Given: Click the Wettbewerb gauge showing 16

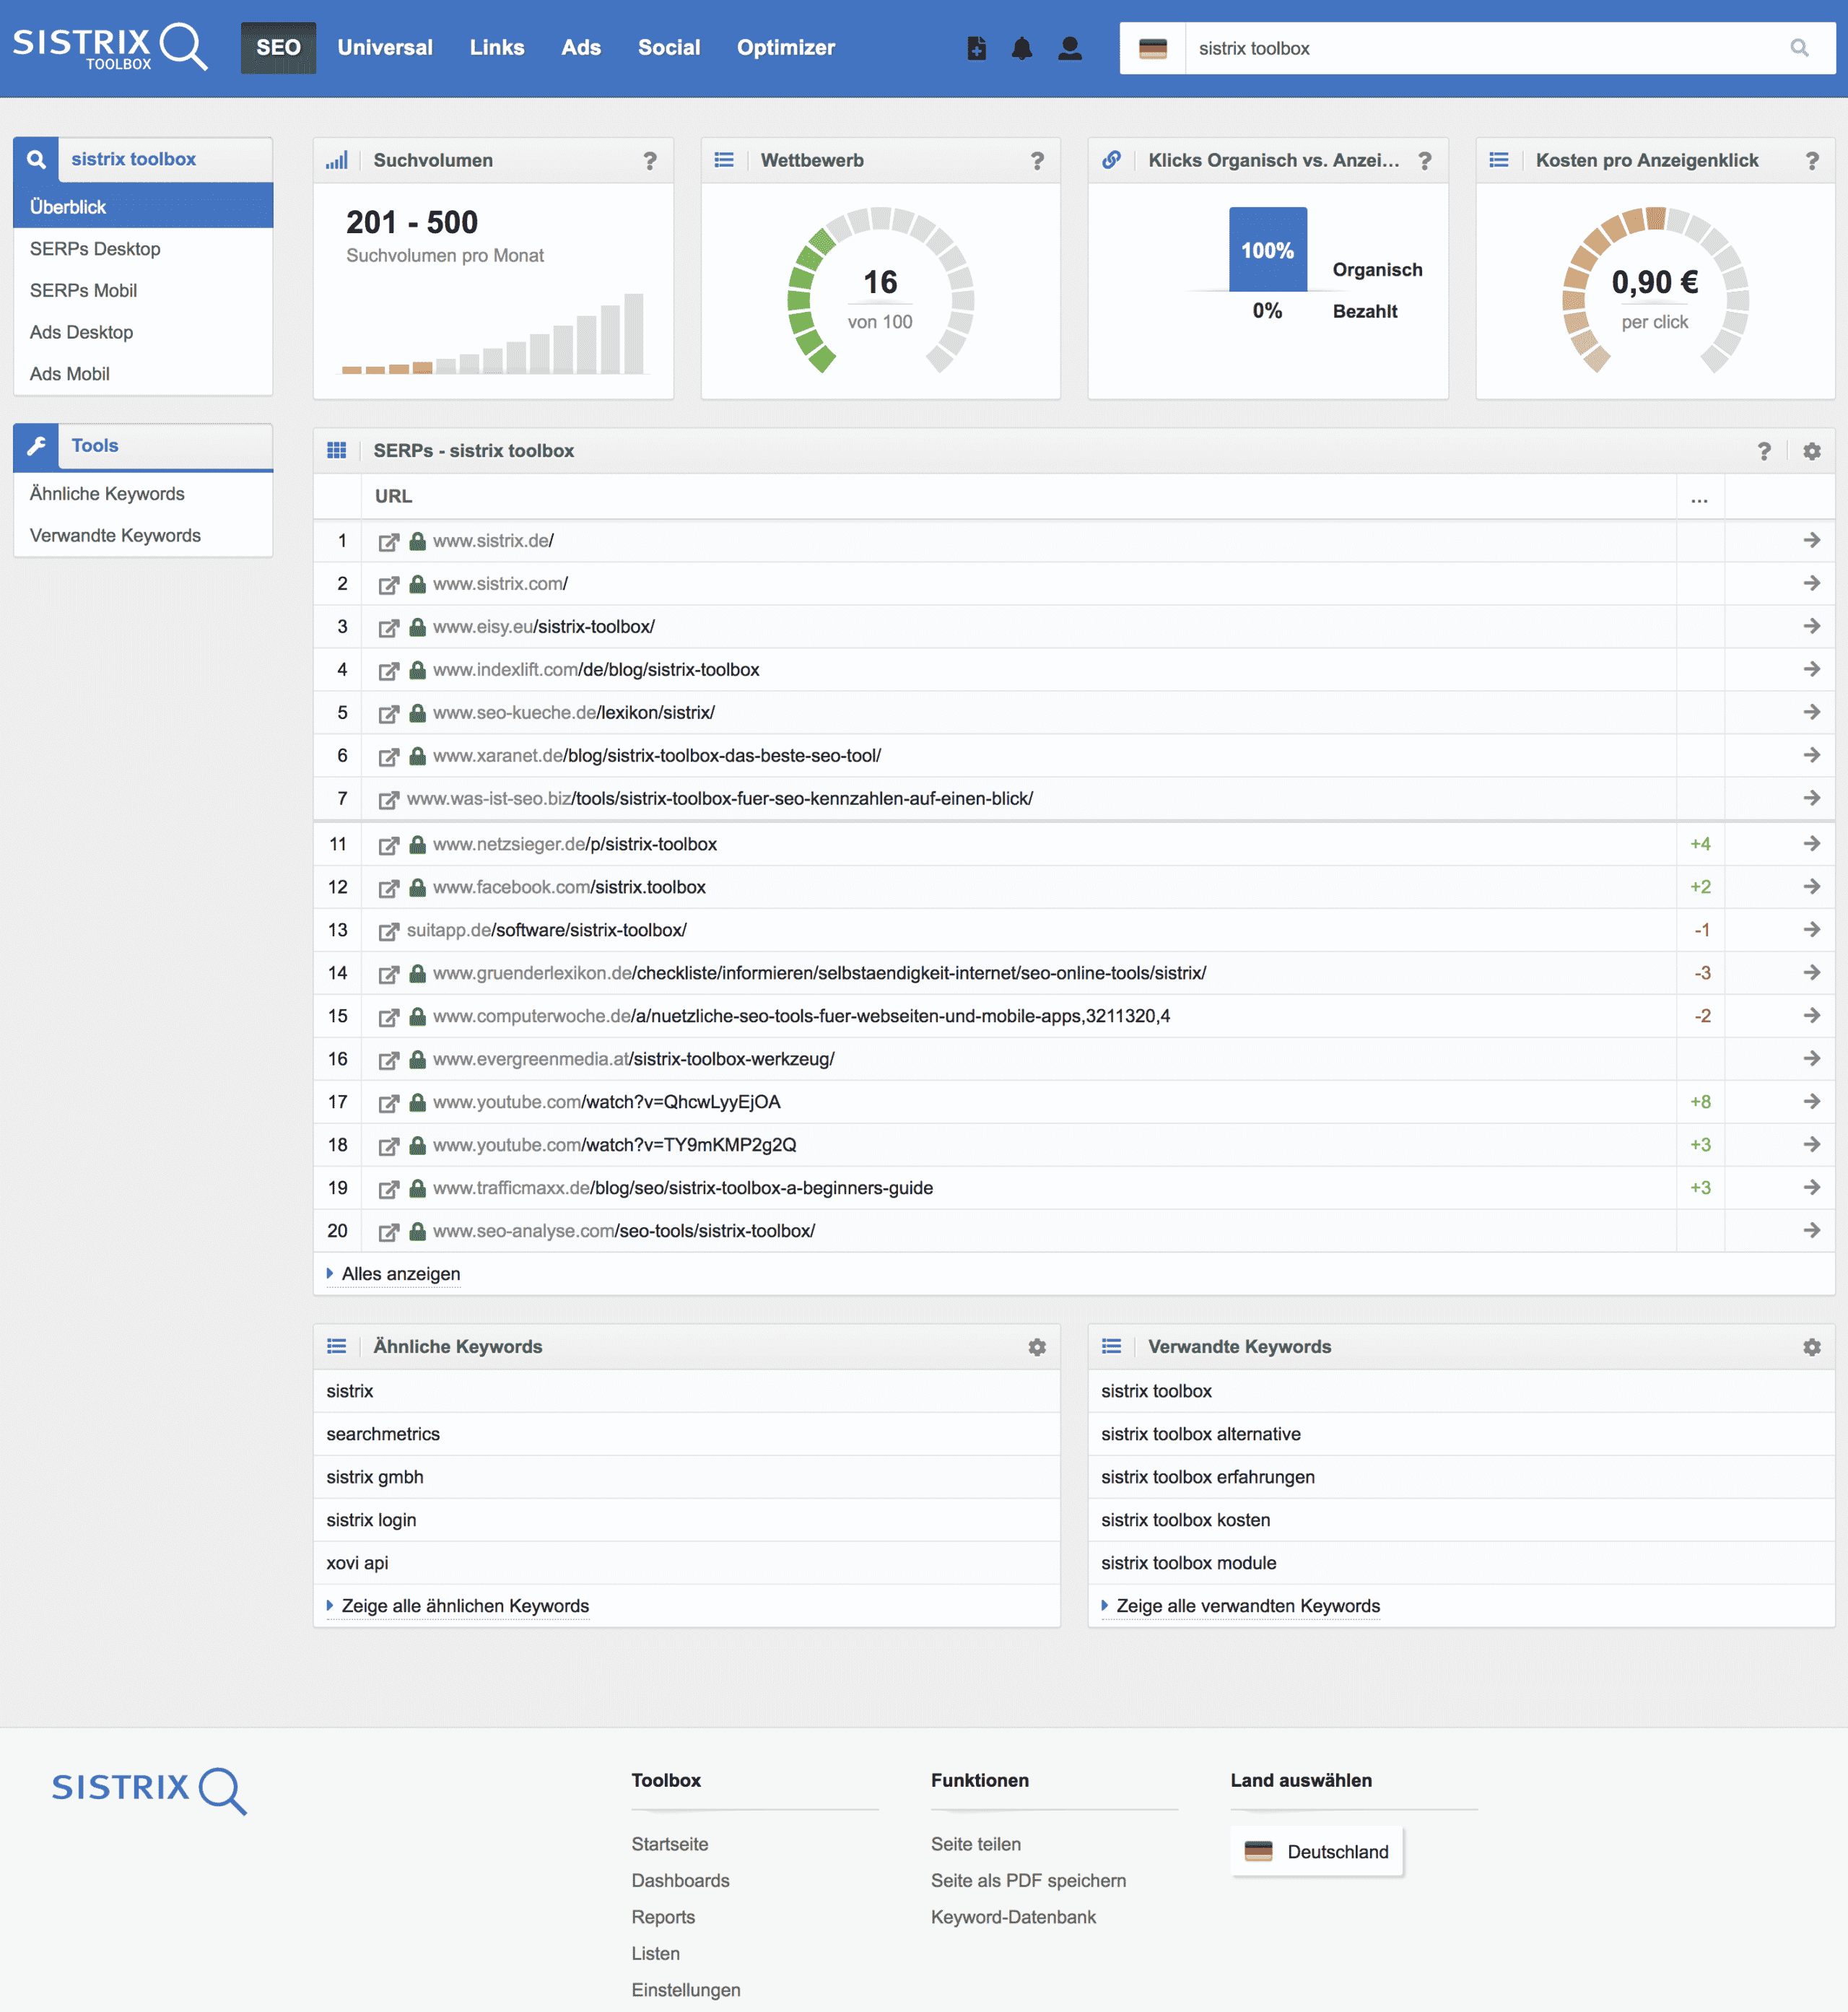Looking at the screenshot, I should coord(880,290).
